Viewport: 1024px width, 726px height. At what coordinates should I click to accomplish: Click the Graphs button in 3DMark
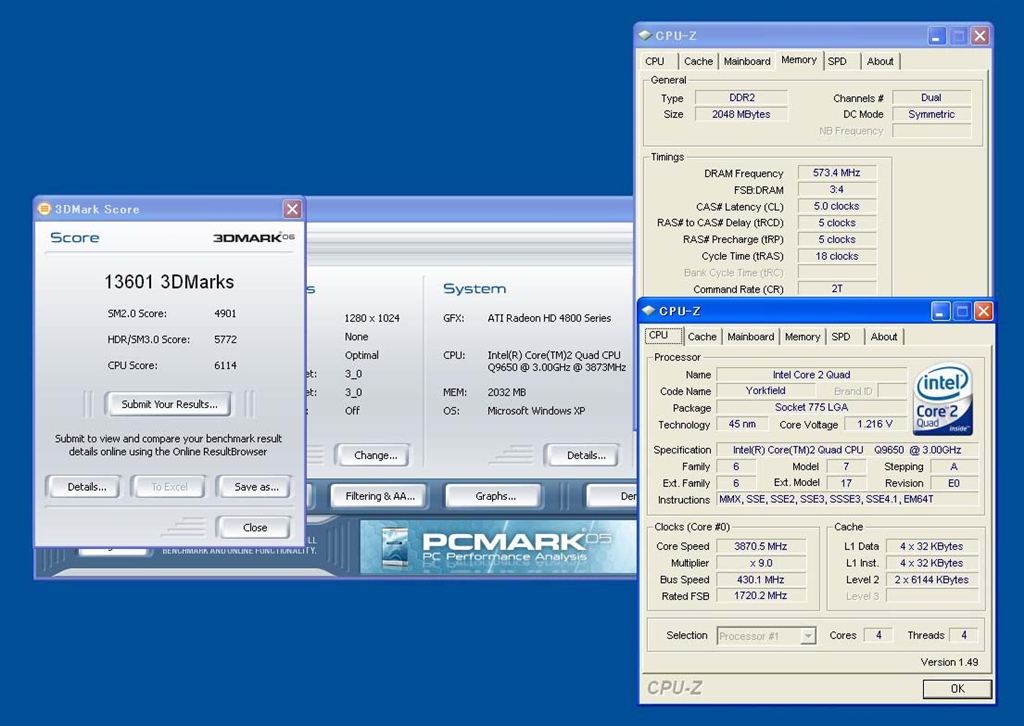click(x=495, y=496)
